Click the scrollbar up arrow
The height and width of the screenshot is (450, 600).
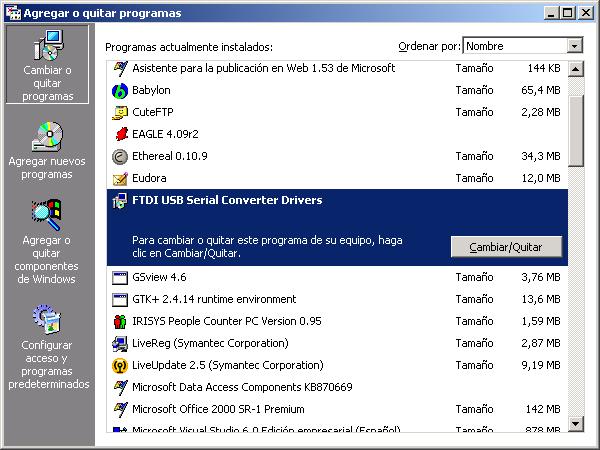pos(576,68)
